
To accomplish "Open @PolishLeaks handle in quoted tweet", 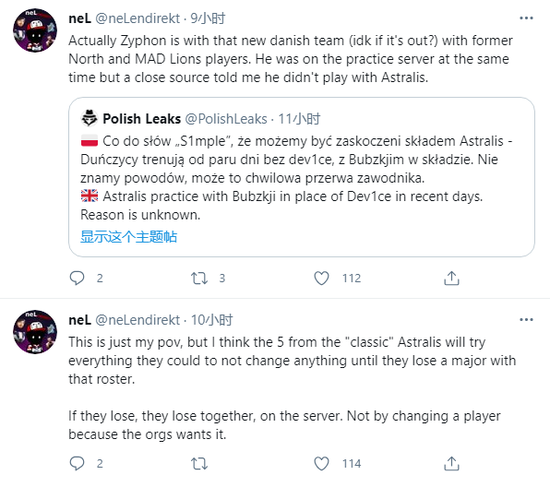I will pos(226,119).
